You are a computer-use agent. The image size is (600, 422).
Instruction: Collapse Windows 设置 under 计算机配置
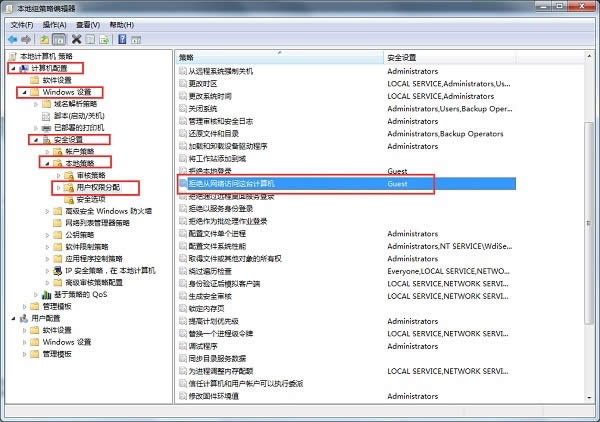[x=25, y=92]
